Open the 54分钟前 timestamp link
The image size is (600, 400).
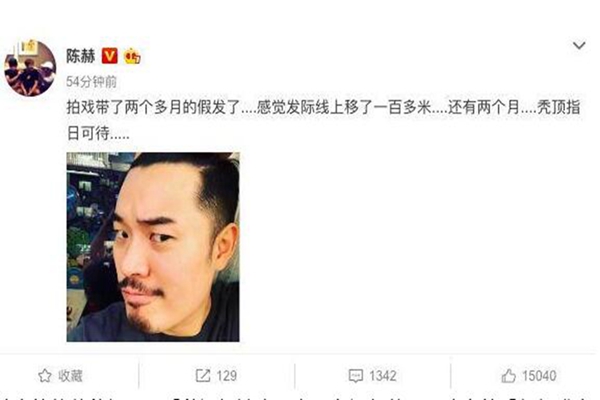(91, 82)
